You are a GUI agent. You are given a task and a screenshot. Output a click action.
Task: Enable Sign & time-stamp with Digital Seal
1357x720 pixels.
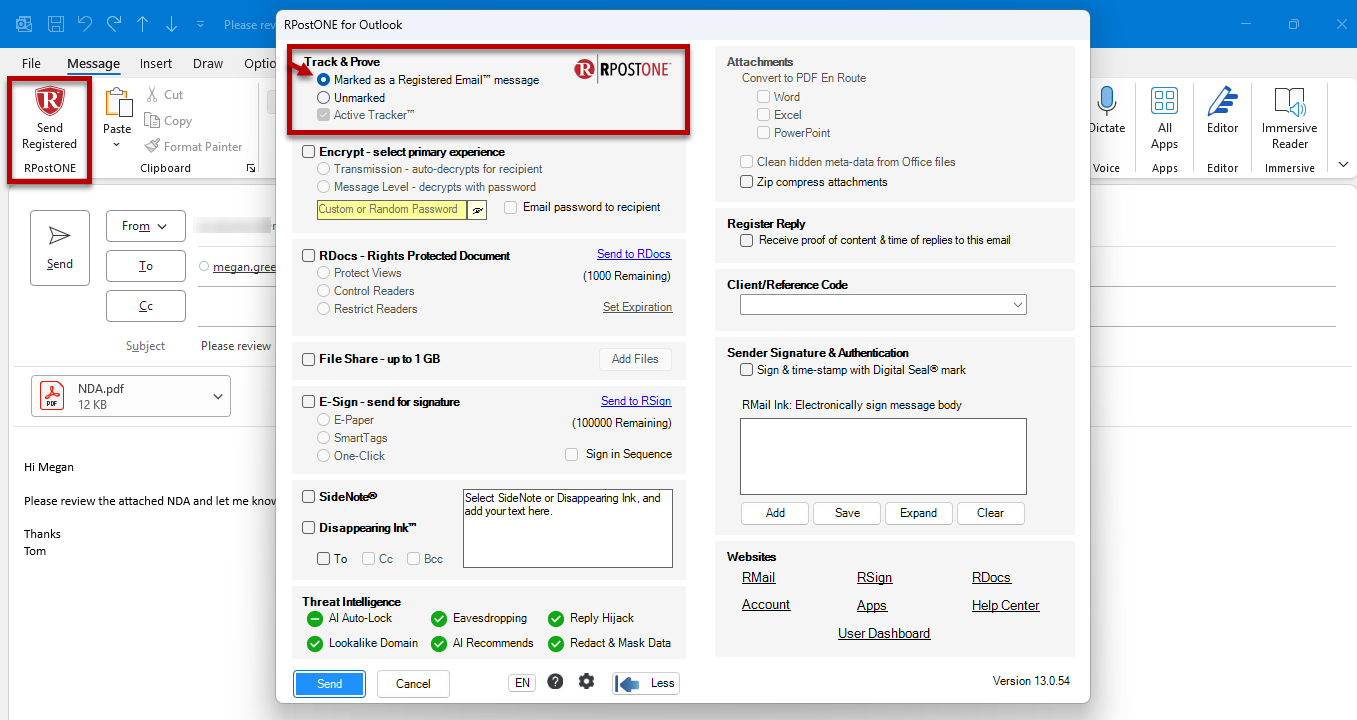pyautogui.click(x=747, y=370)
